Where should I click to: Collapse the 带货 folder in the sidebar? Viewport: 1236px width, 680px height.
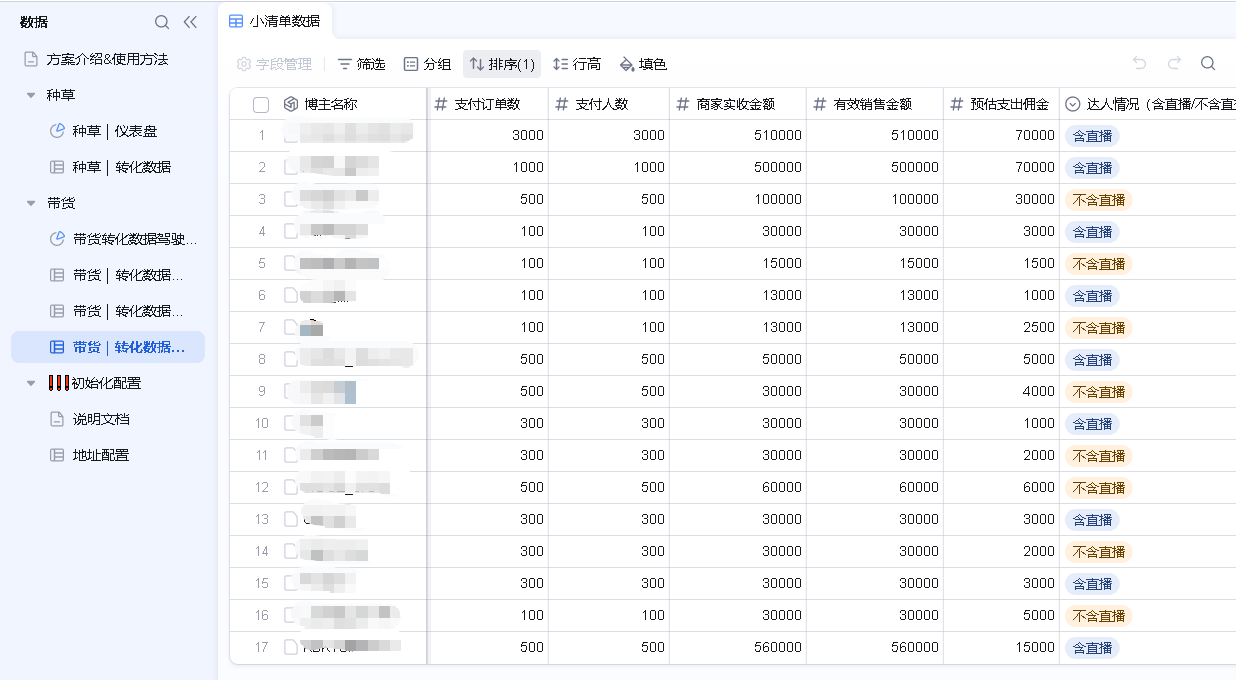[x=31, y=204]
